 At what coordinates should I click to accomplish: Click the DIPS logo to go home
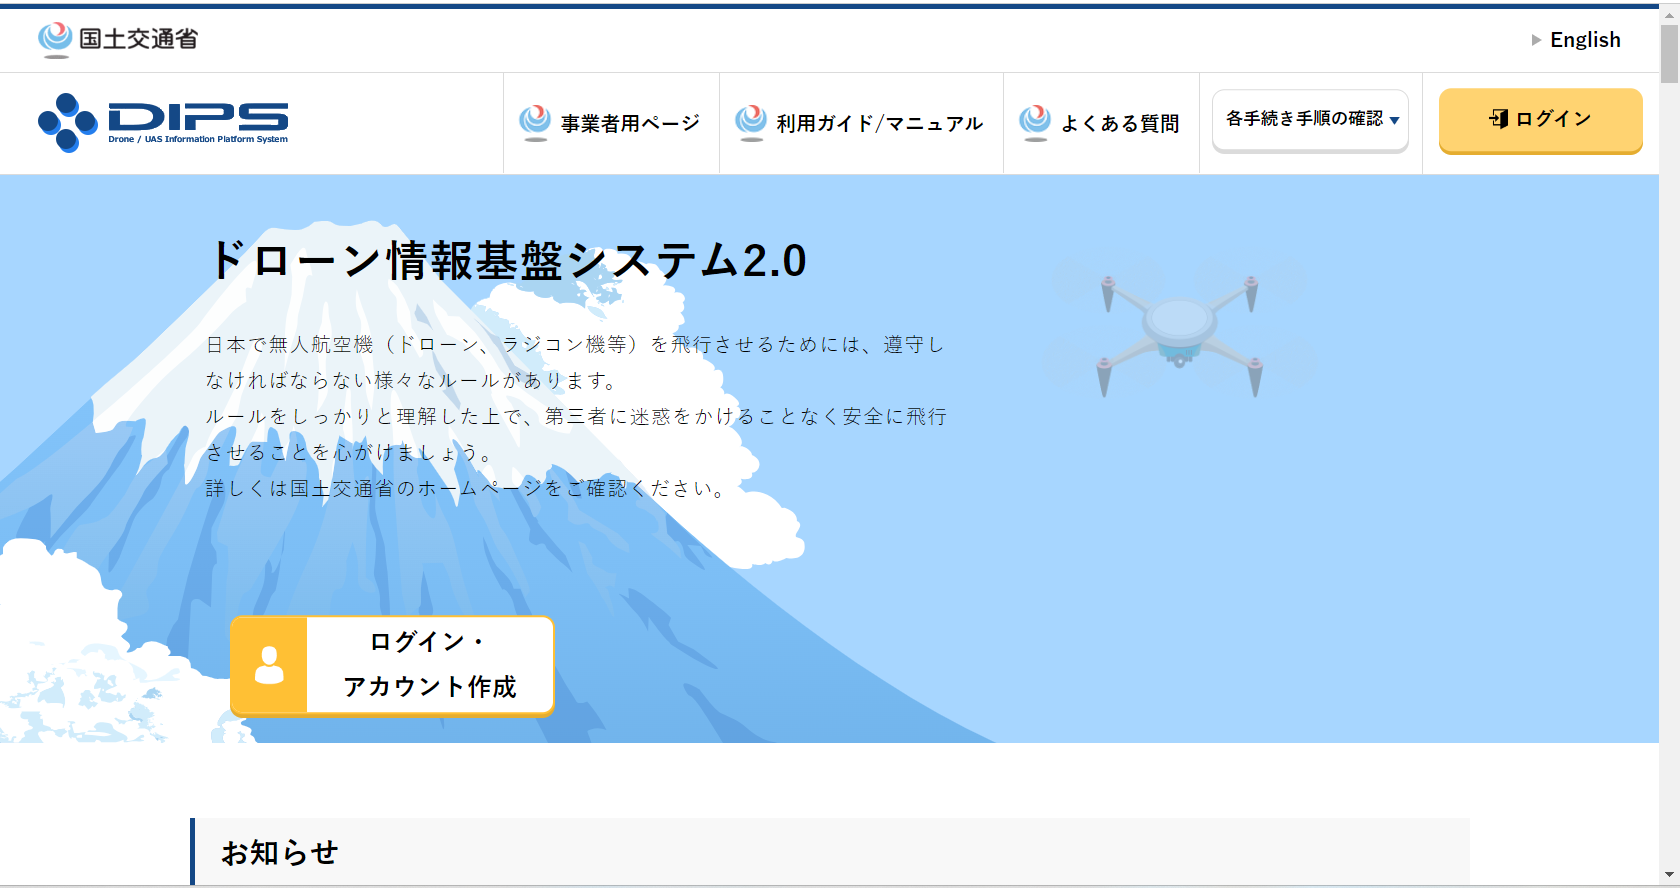tap(164, 122)
